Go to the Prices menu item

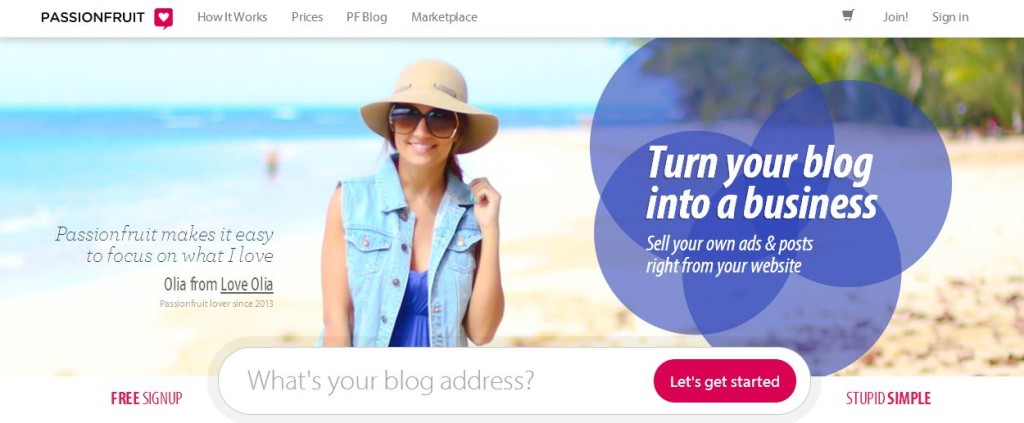[x=307, y=18]
